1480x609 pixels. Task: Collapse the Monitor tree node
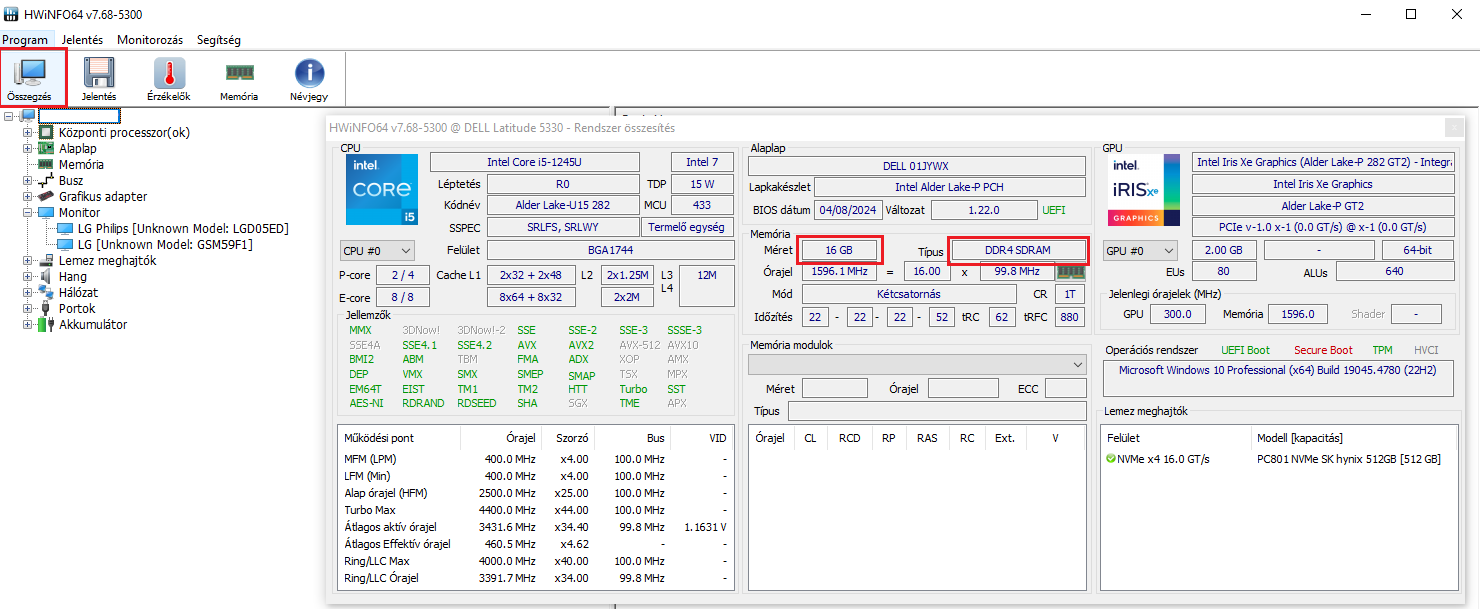click(x=29, y=212)
